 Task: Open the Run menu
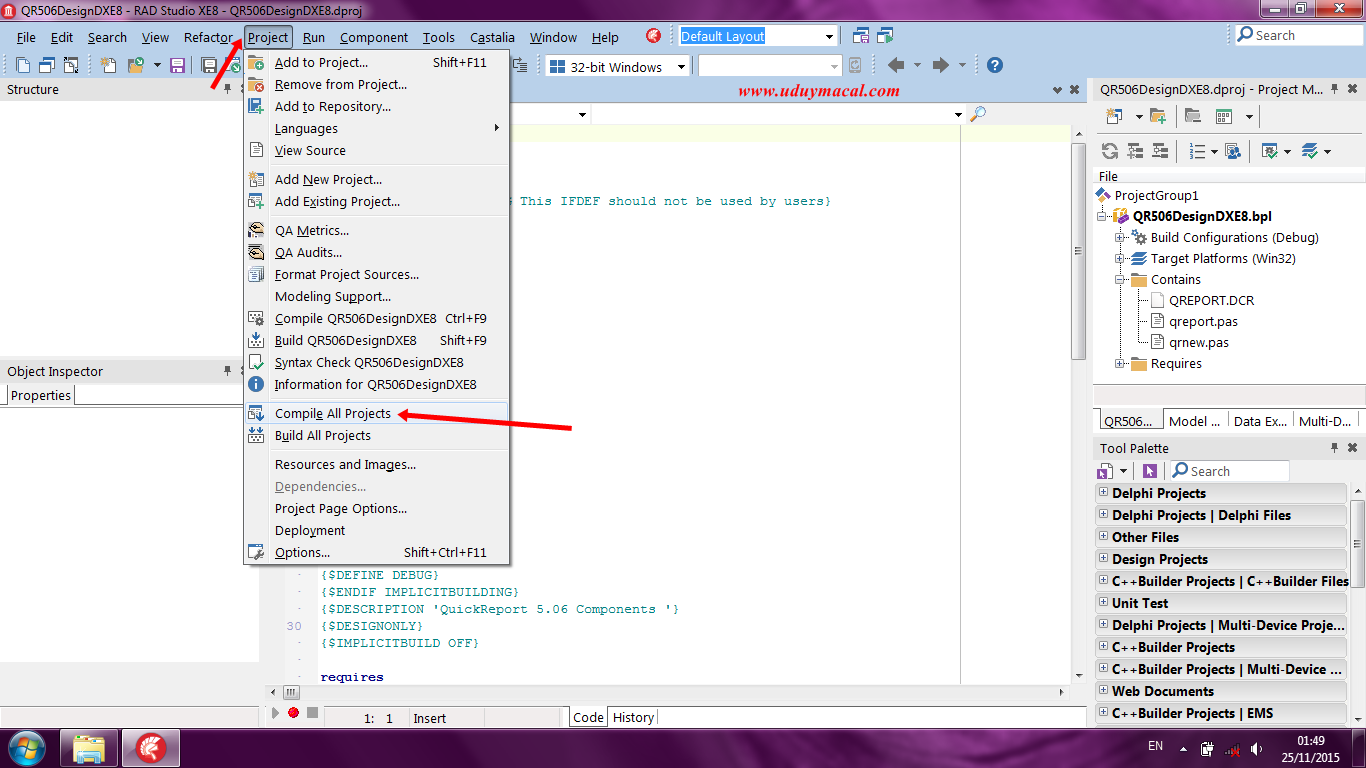[x=314, y=37]
